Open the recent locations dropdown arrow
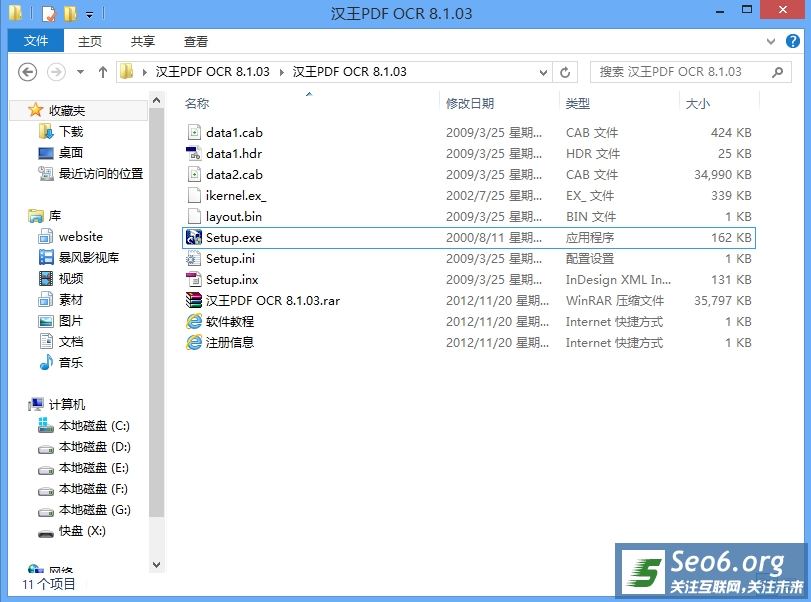This screenshot has height=602, width=811. (x=81, y=72)
